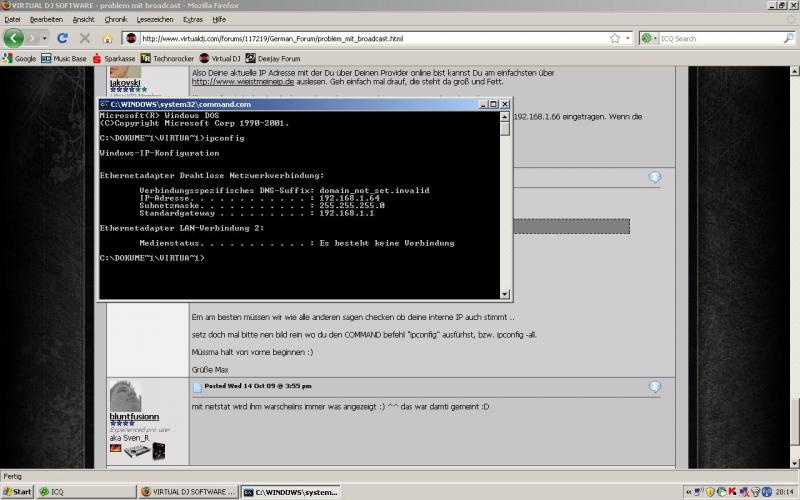Open the Lesezeichen menu
800x500 pixels.
(155, 19)
